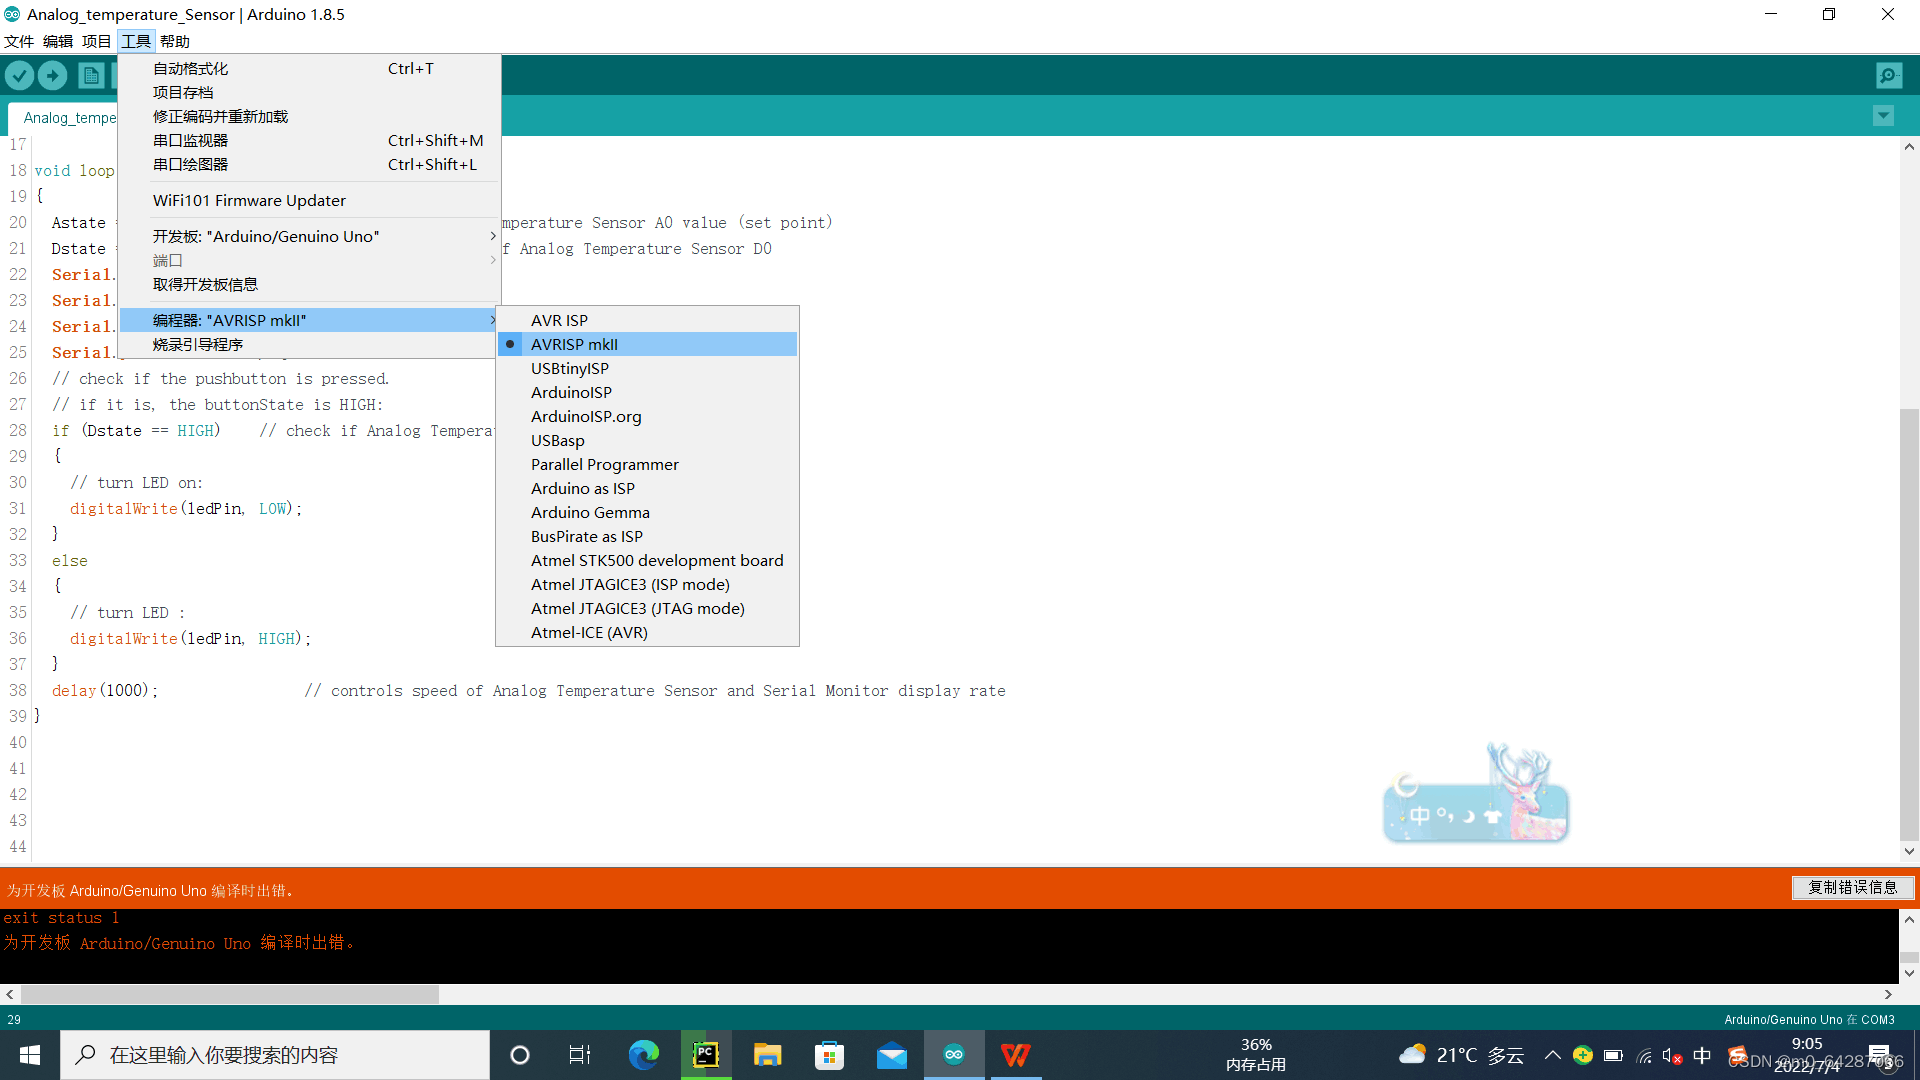Open the Serial Monitor magnifier icon
The height and width of the screenshot is (1080, 1920).
point(1888,75)
